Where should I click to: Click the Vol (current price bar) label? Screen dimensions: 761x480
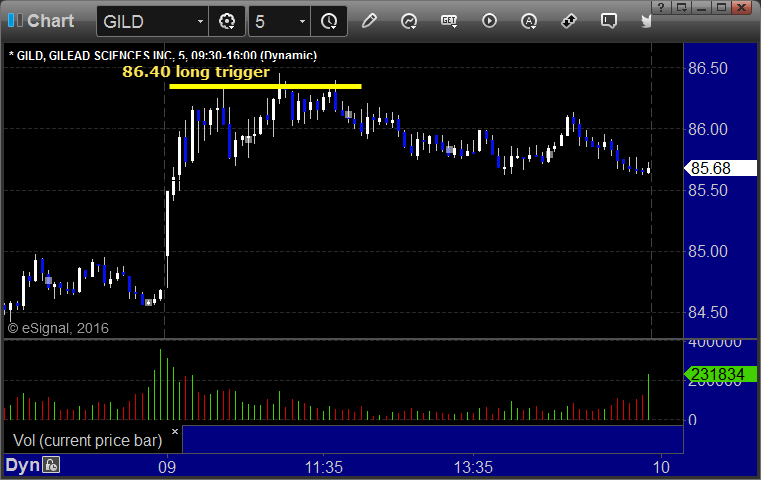point(87,440)
